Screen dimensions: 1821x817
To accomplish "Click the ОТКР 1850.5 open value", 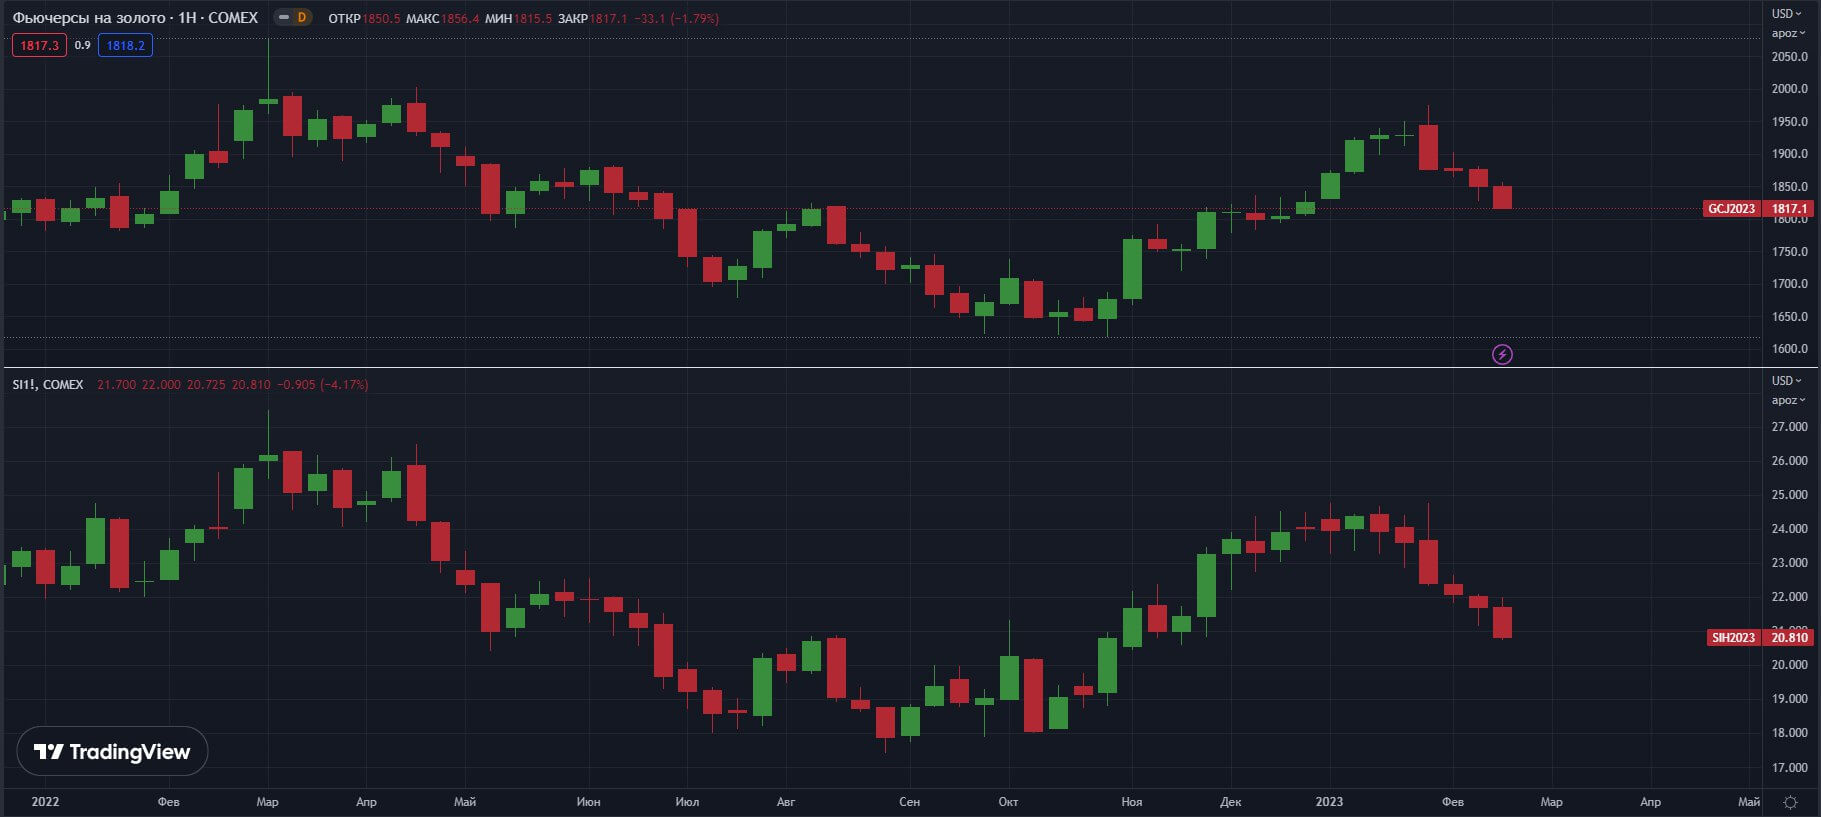I will 364,18.
